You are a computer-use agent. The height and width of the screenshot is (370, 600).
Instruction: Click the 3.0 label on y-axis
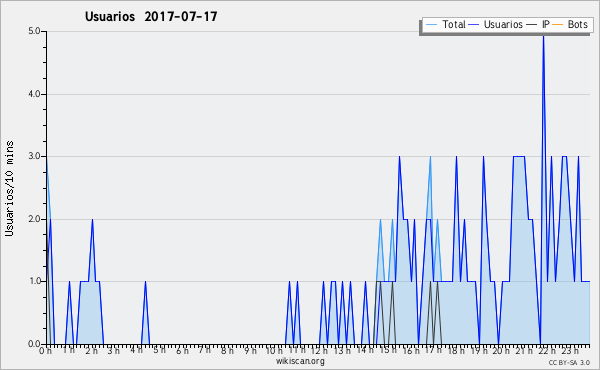[x=34, y=156]
